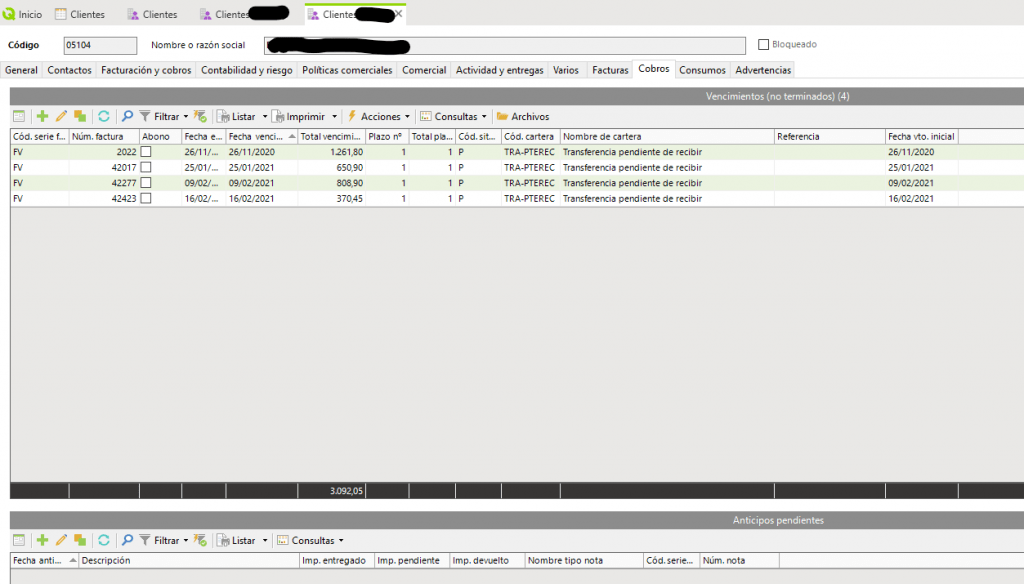Screen dimensions: 1024x584
Task: Click form view icon in Anticipos pendientes toolbar
Action: [x=19, y=540]
